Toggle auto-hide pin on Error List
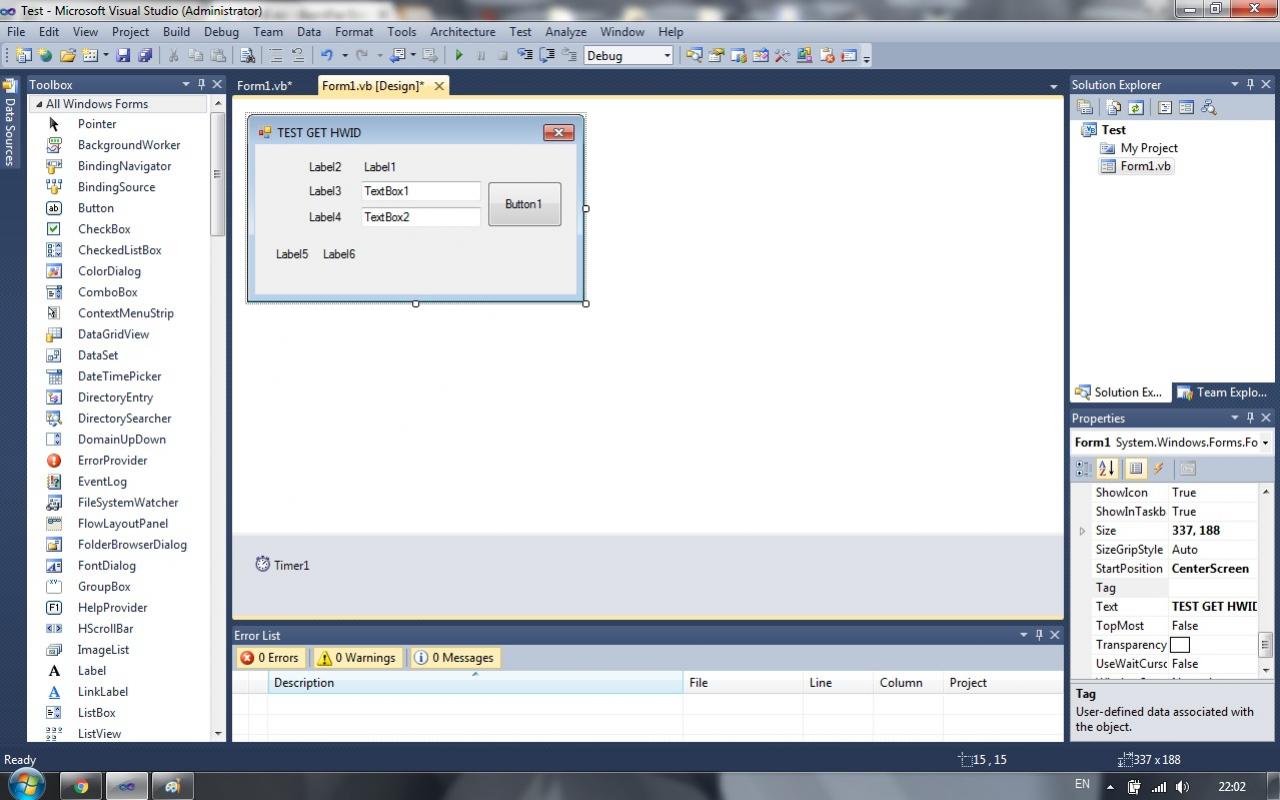1280x800 pixels. [x=1039, y=635]
